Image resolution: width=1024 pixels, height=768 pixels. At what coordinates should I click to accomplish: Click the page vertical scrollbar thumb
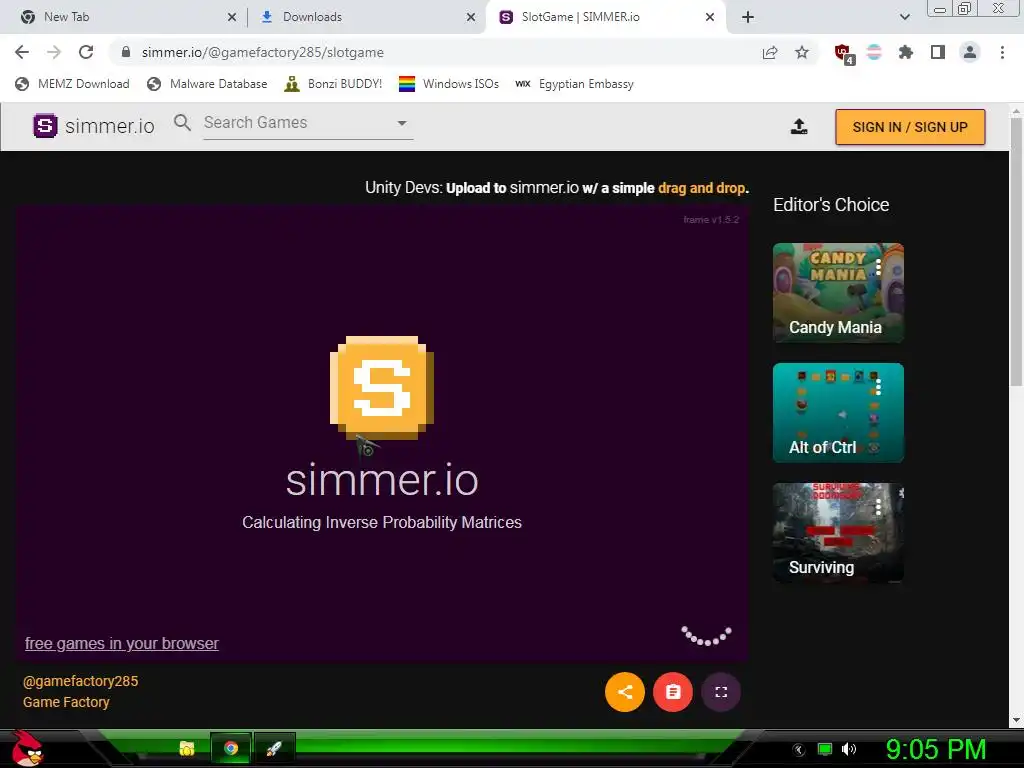1016,251
